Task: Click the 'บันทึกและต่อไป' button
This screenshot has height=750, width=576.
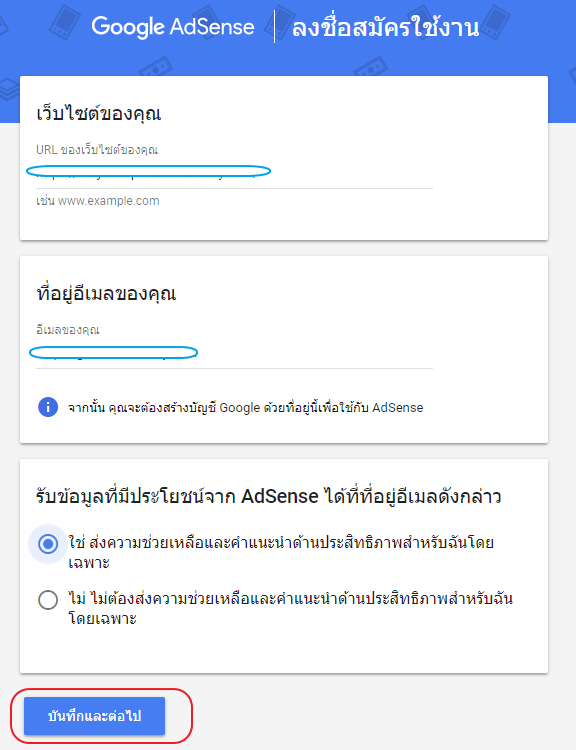Action: point(95,716)
